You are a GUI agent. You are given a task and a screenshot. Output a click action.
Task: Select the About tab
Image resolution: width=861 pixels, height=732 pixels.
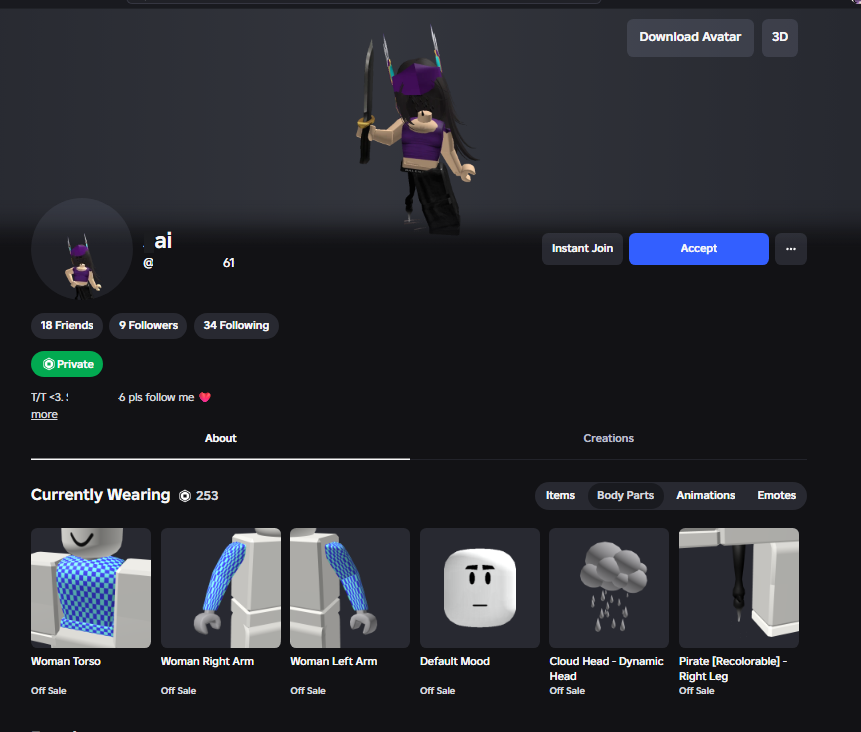[220, 438]
